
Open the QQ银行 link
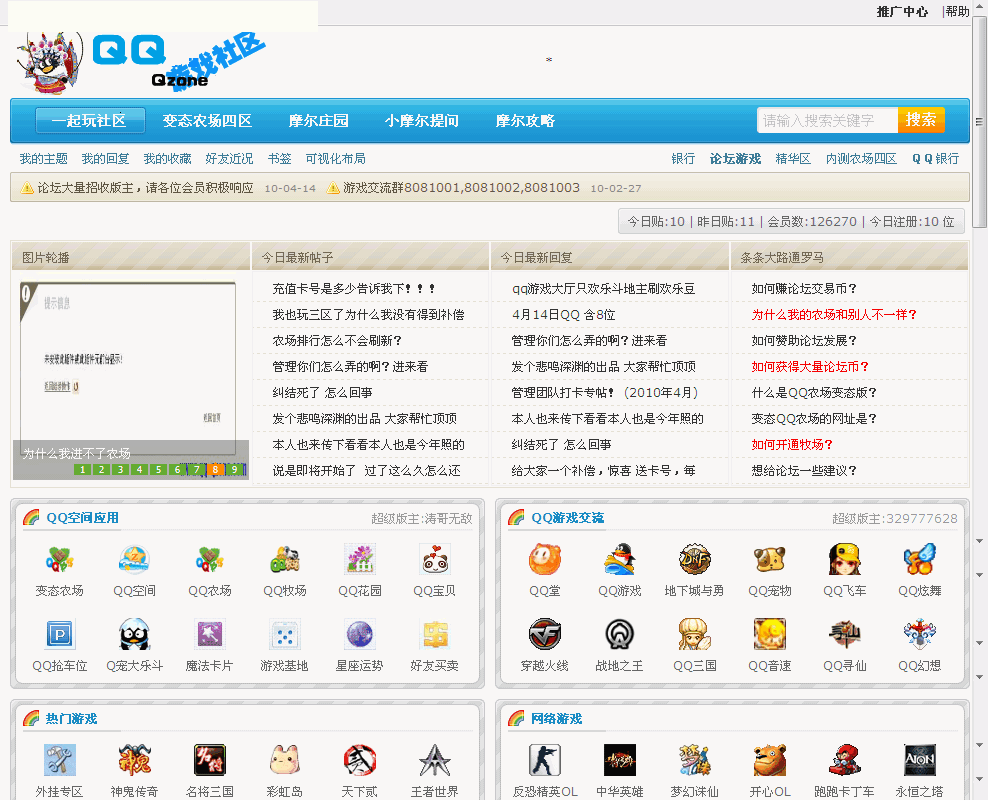pos(936,159)
